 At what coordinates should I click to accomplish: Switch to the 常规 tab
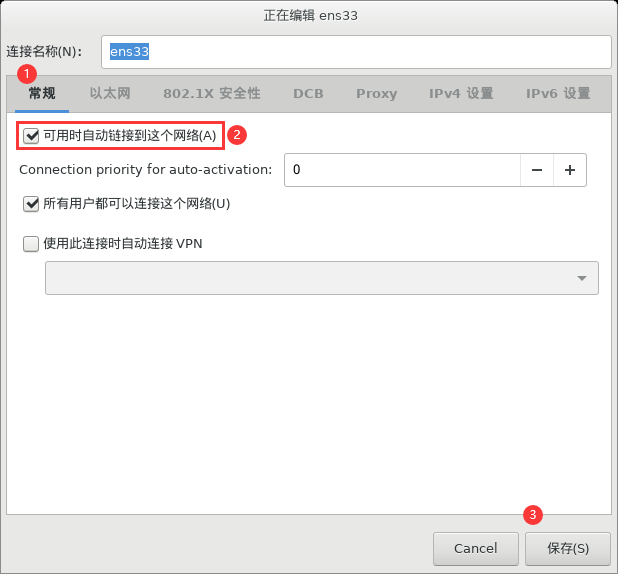(x=42, y=93)
